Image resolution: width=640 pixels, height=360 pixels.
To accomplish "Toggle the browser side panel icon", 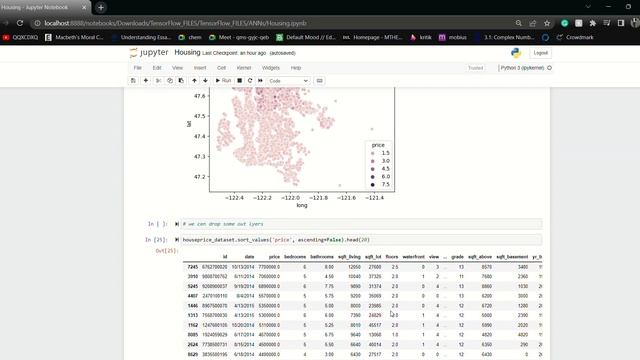I will click(x=621, y=23).
